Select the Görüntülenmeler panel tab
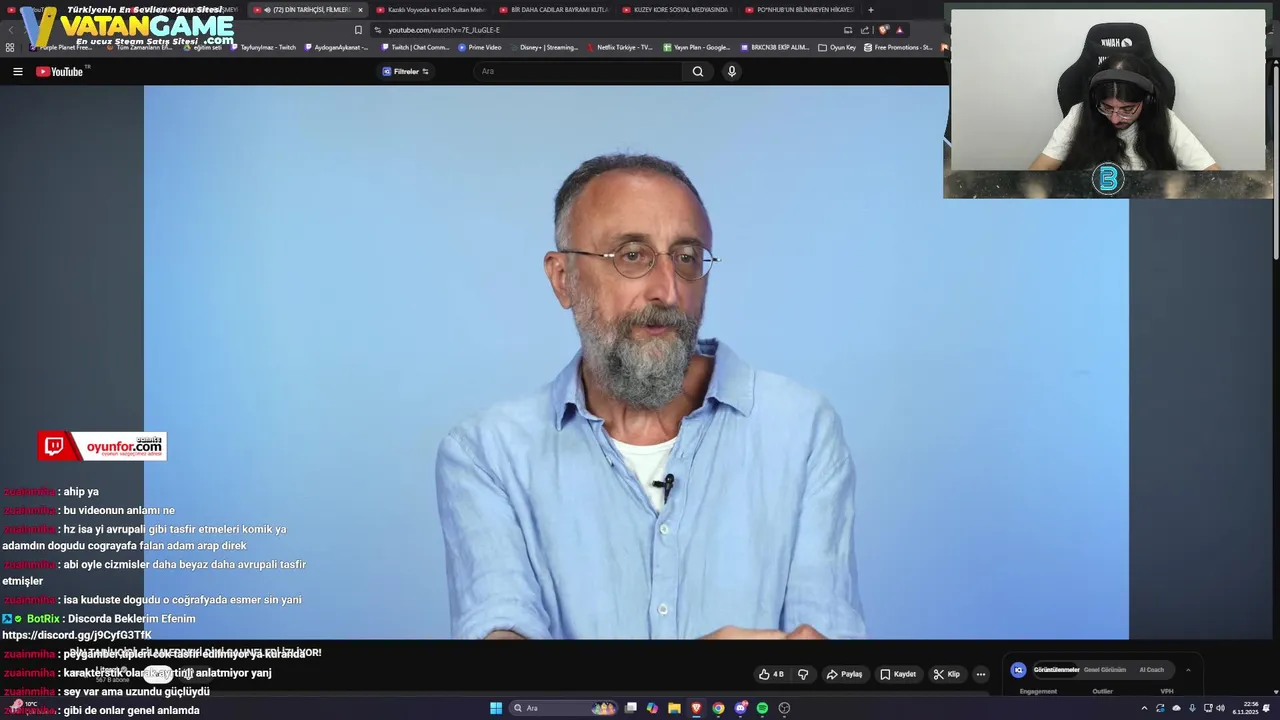The image size is (1280, 720). pos(1056,670)
